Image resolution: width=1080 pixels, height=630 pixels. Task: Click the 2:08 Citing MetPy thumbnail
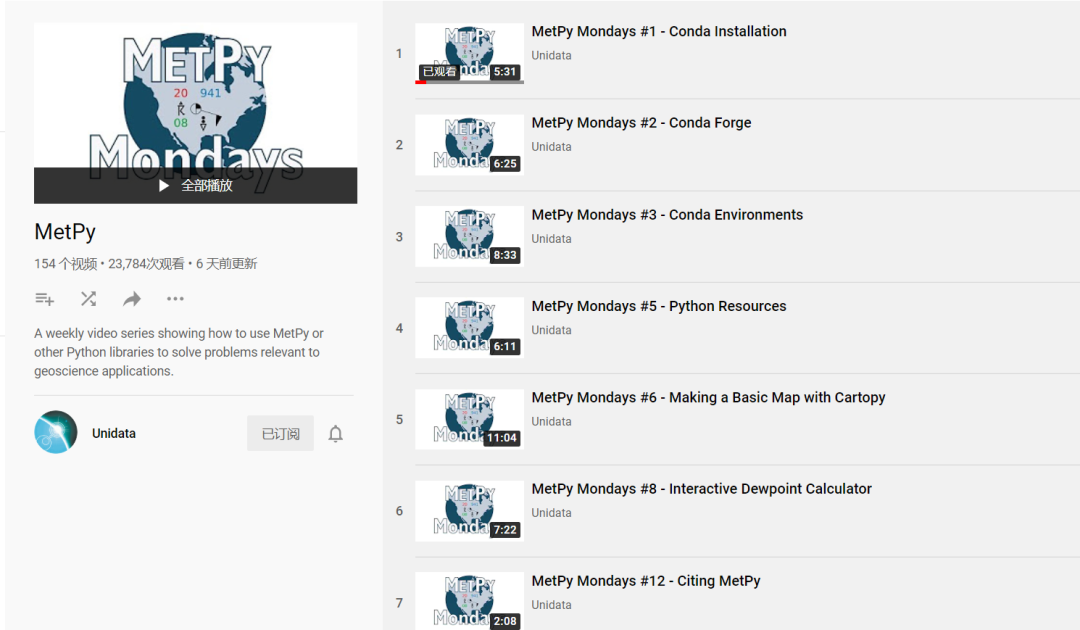469,601
